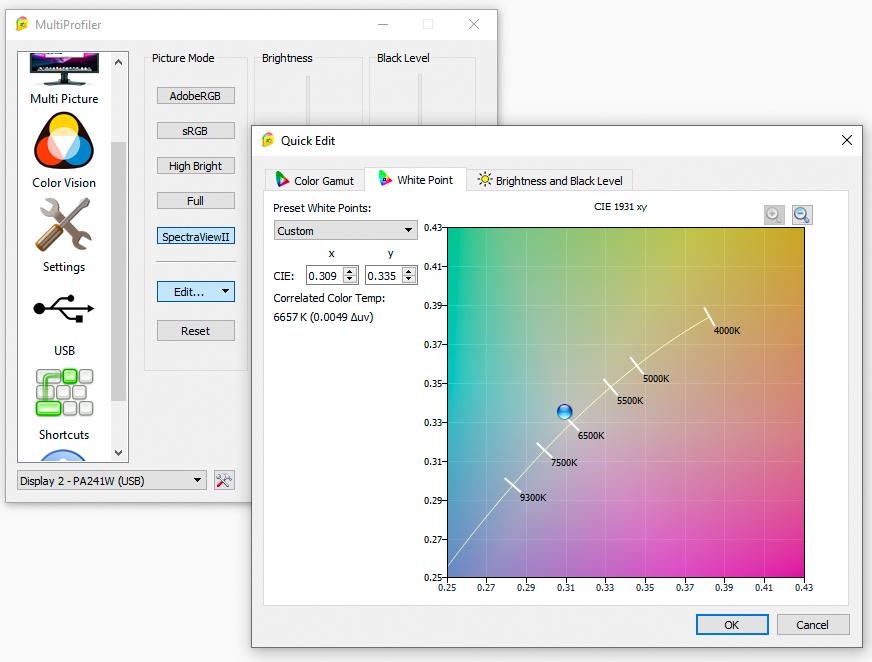Cancel the Quick Edit dialog

(x=812, y=625)
